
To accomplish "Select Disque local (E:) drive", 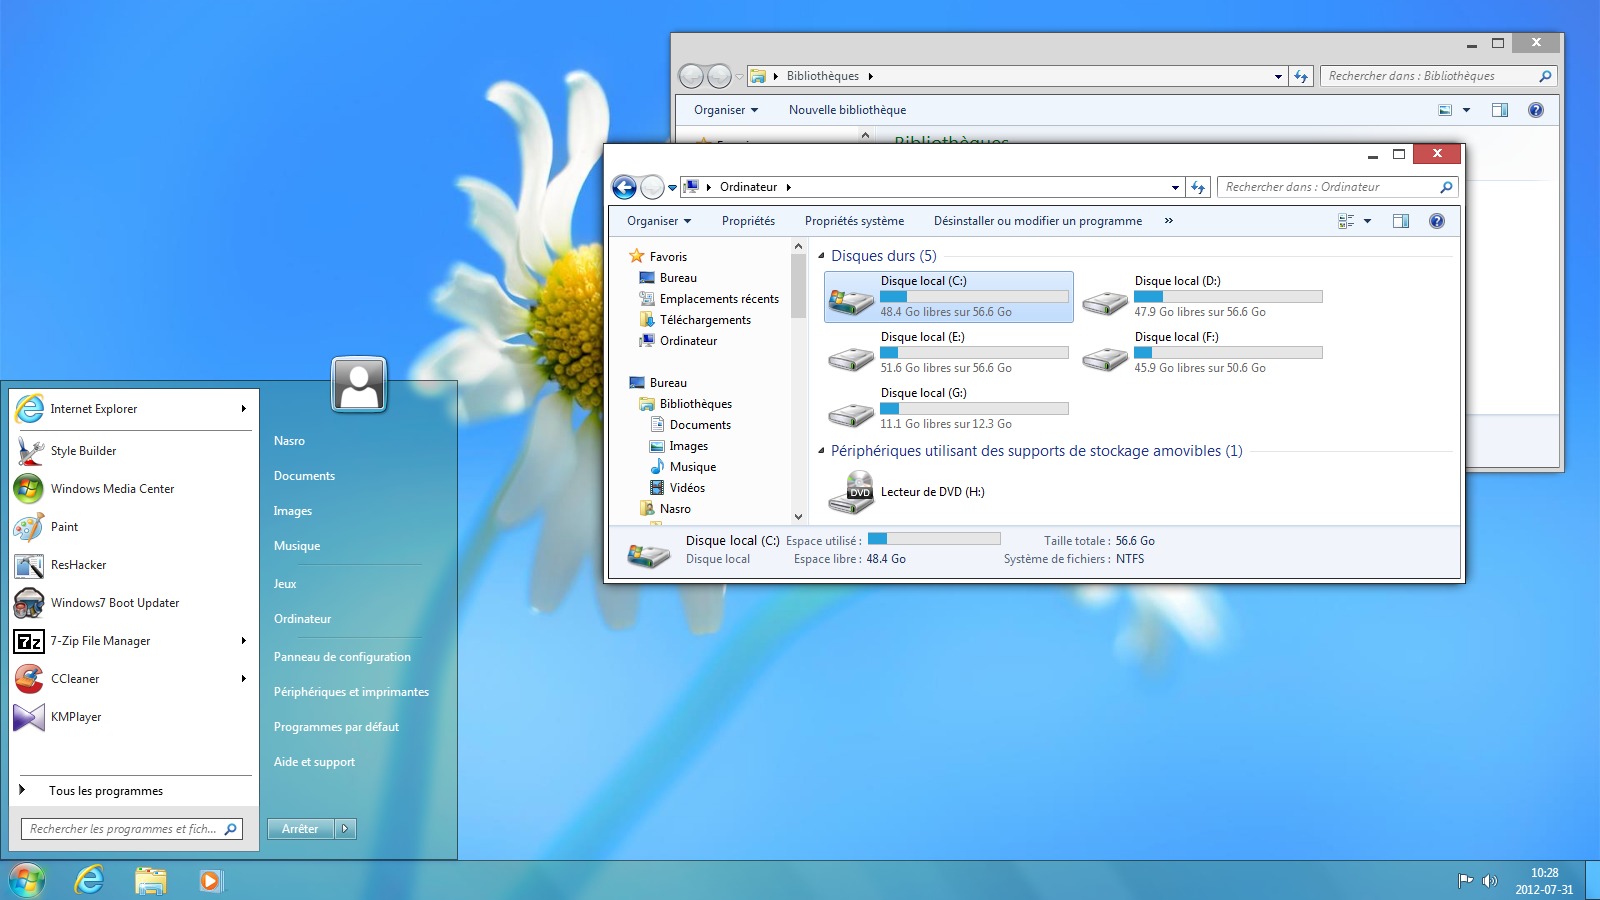I will pos(949,353).
